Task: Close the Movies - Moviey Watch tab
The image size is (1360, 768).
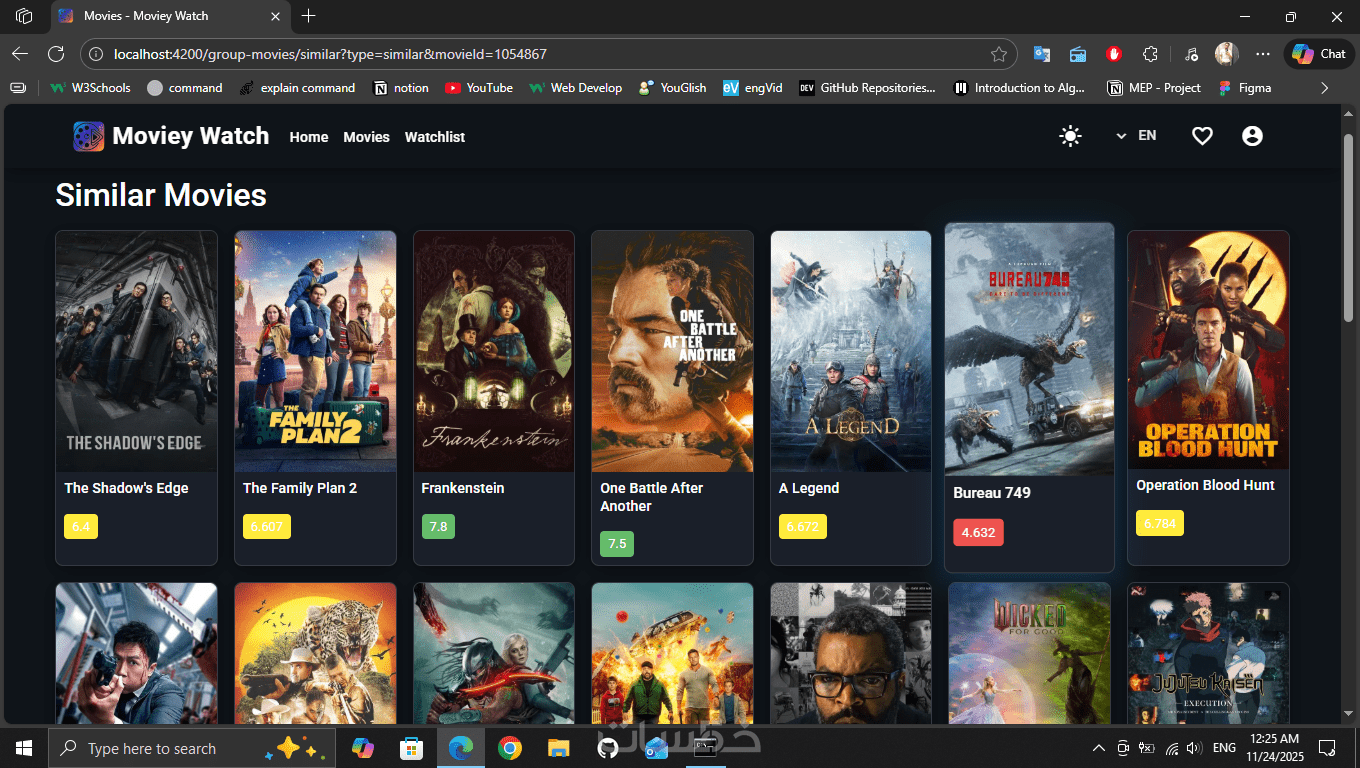Action: 275,16
